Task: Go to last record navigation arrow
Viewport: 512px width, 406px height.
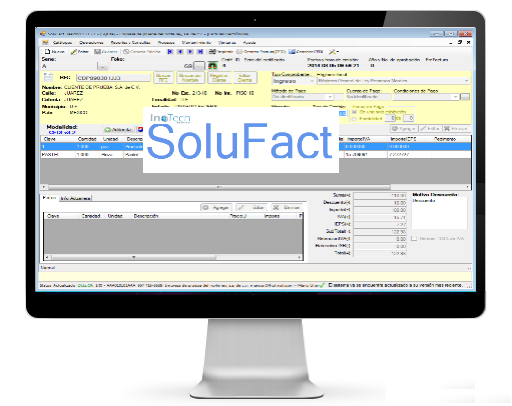Action: point(200,52)
